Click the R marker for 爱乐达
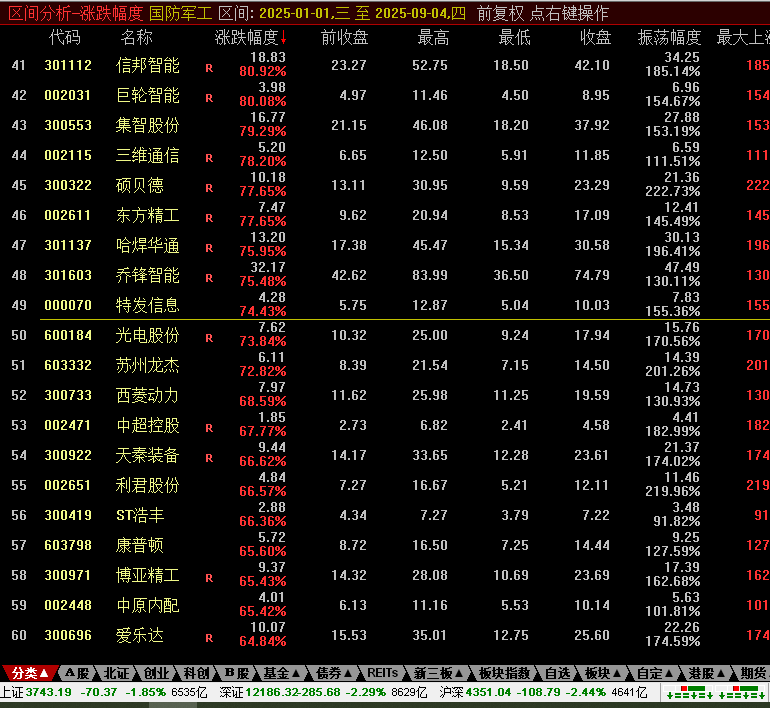 [209, 638]
